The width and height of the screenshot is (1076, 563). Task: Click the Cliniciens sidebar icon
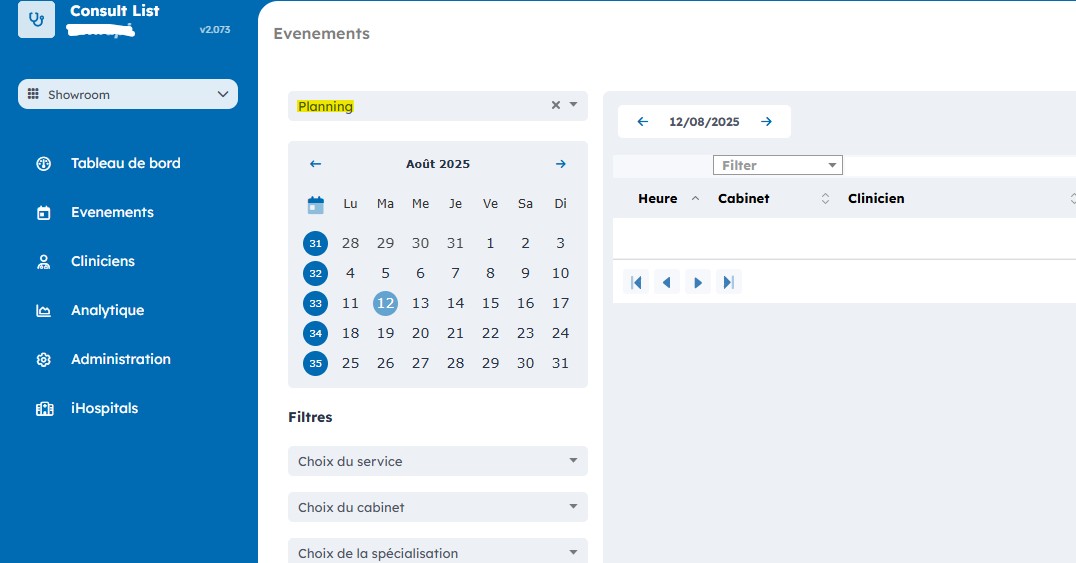tap(44, 262)
